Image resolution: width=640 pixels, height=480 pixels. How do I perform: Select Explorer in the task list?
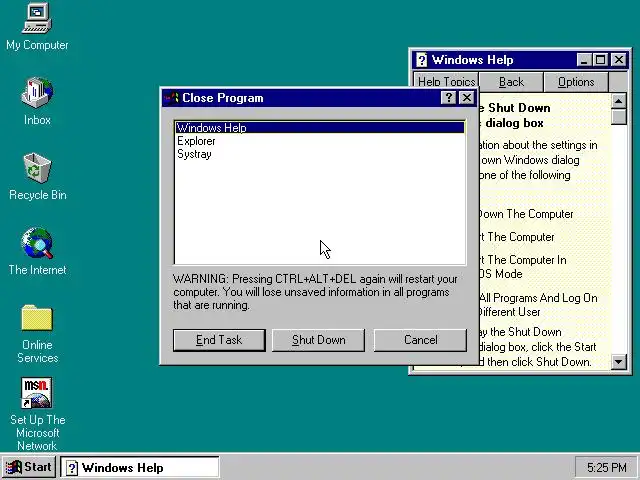(x=320, y=141)
